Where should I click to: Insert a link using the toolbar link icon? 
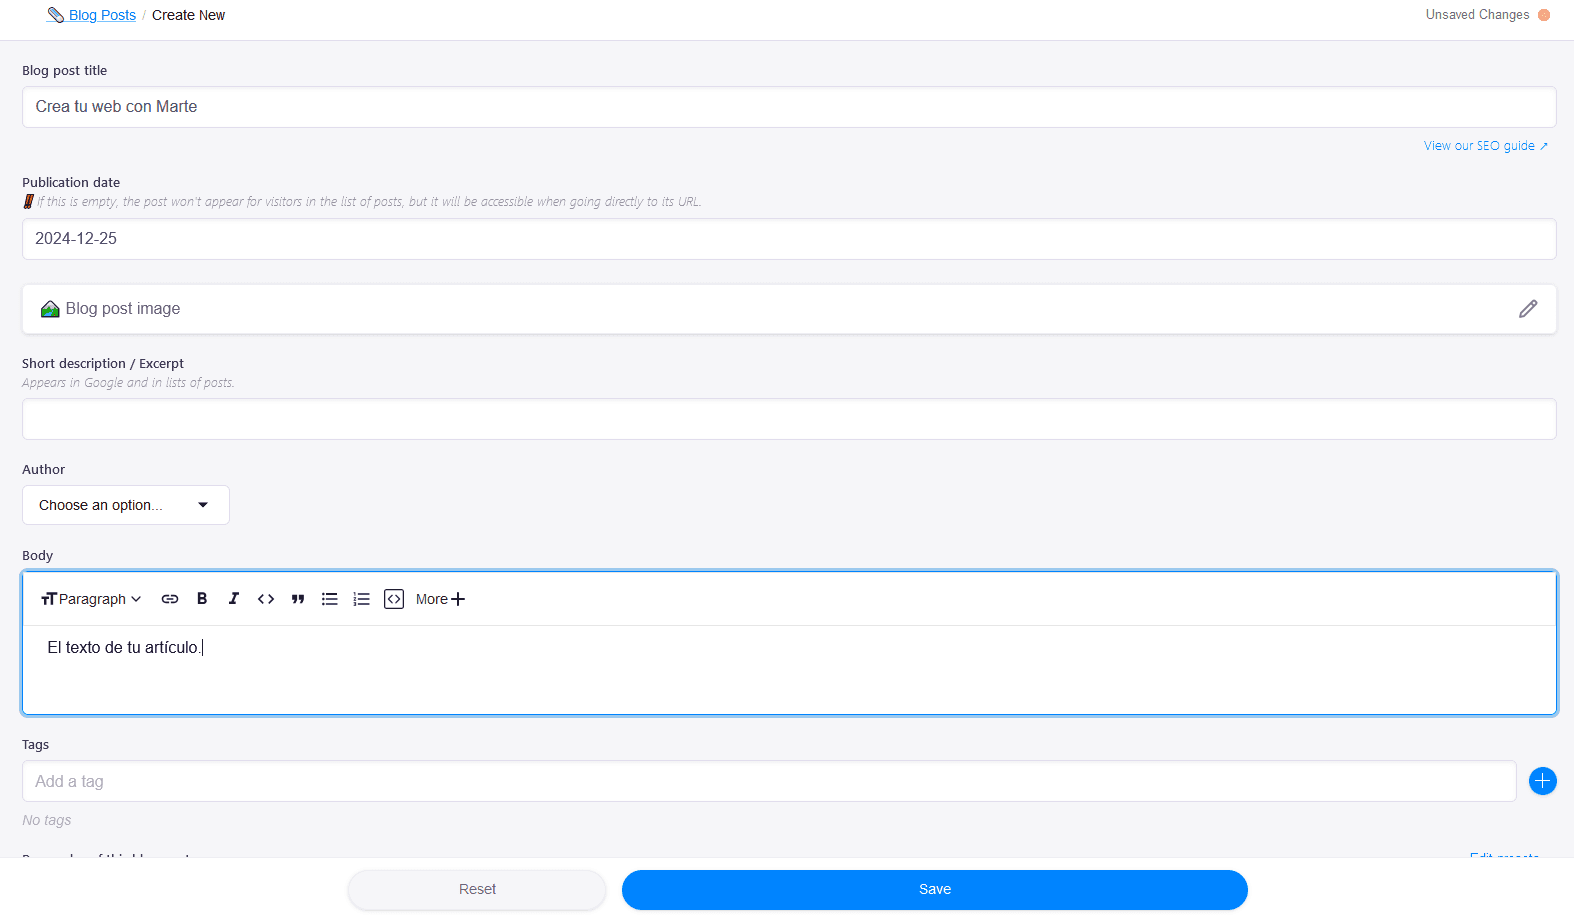click(170, 599)
